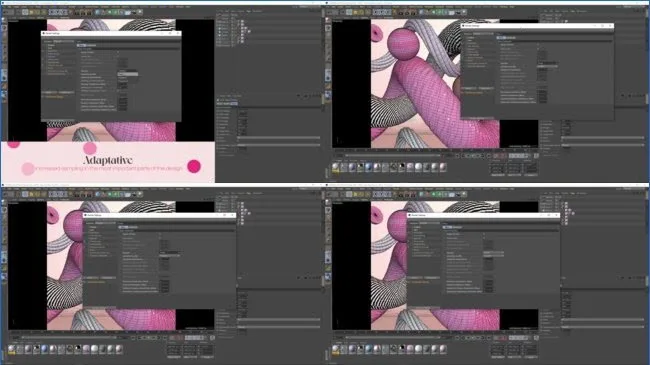The height and width of the screenshot is (365, 650).
Task: Select orange My Render Setting in bottom-left dialog
Action: coord(96,282)
